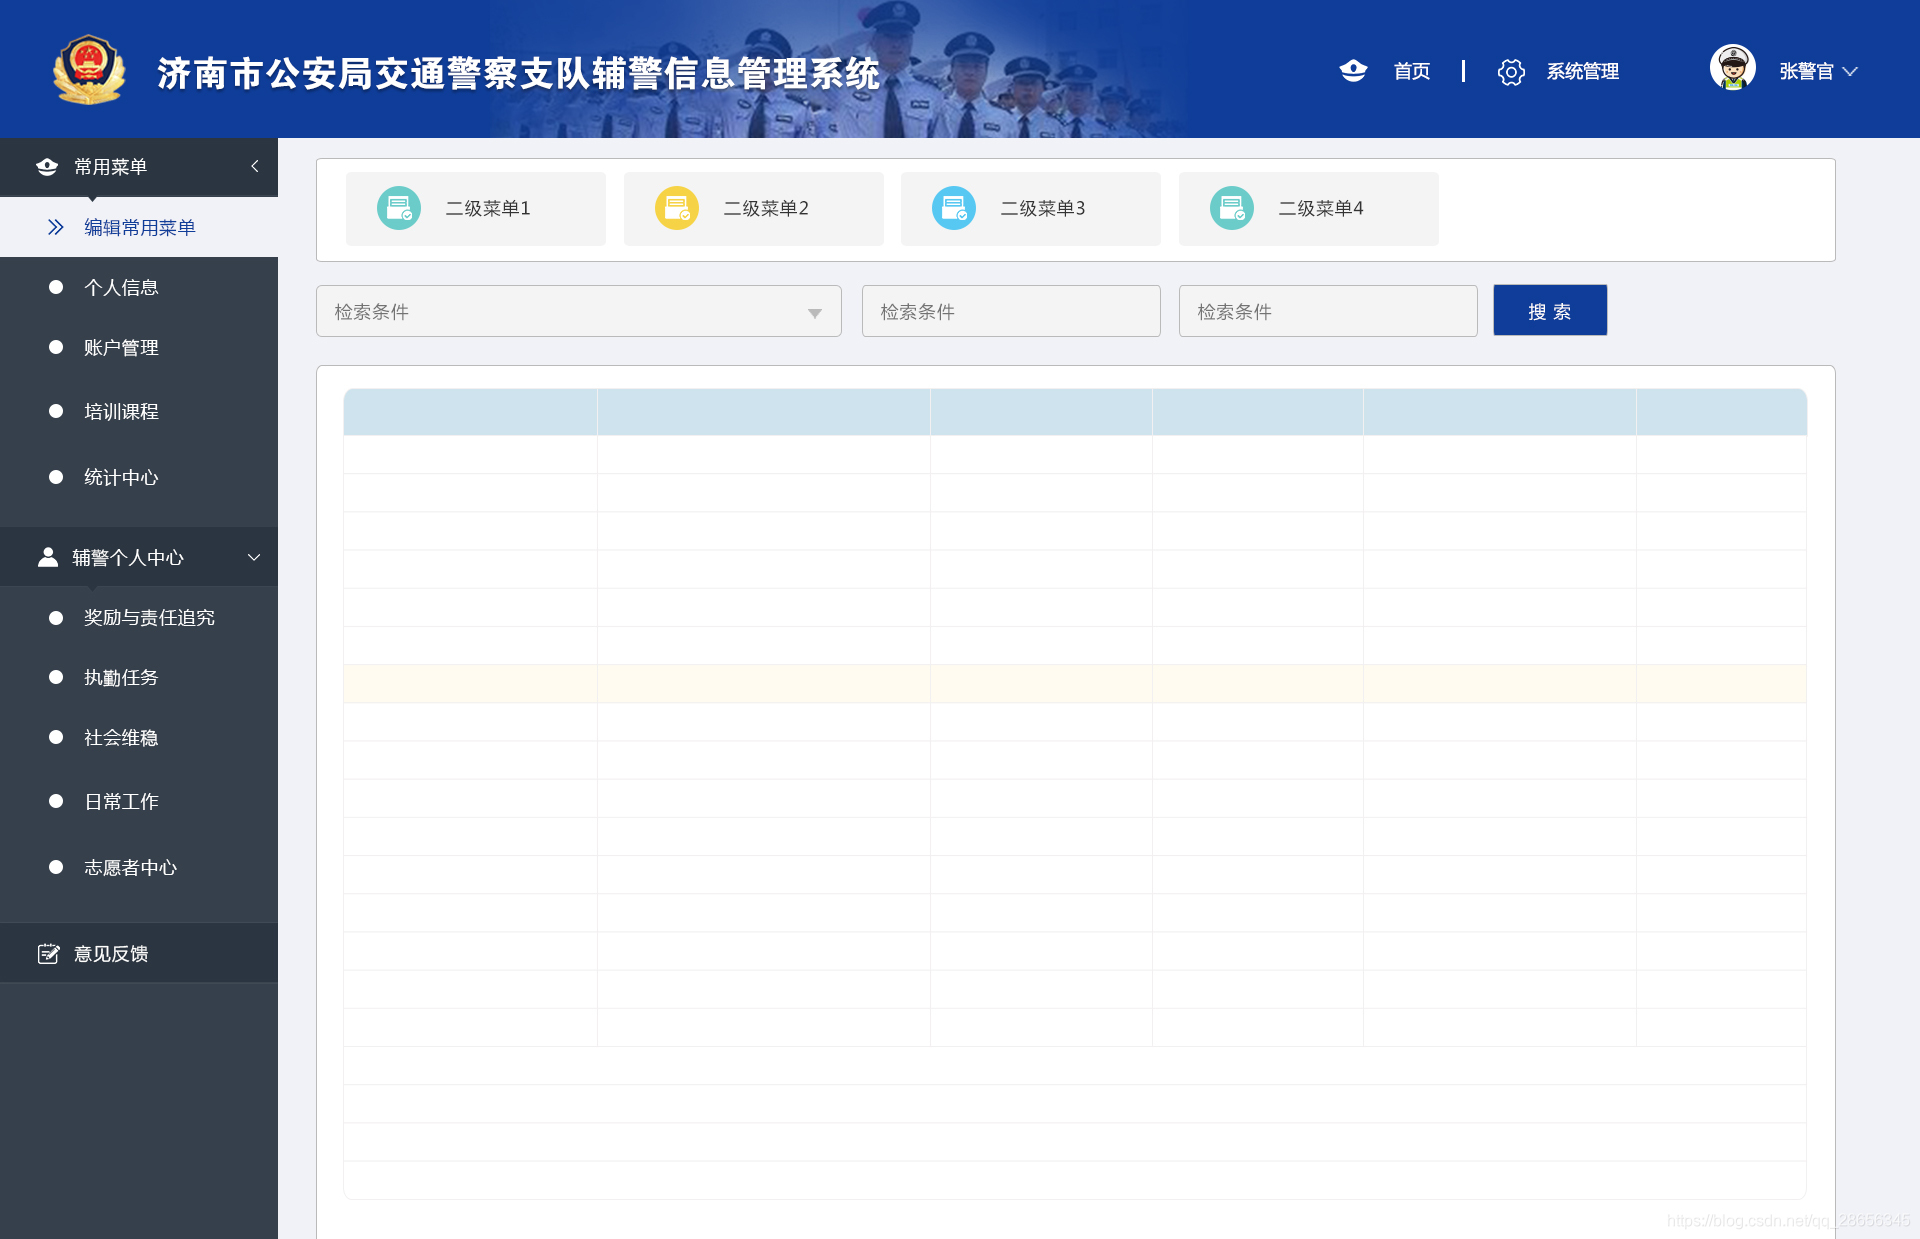Select the highlighted yellow table row

coord(1074,684)
